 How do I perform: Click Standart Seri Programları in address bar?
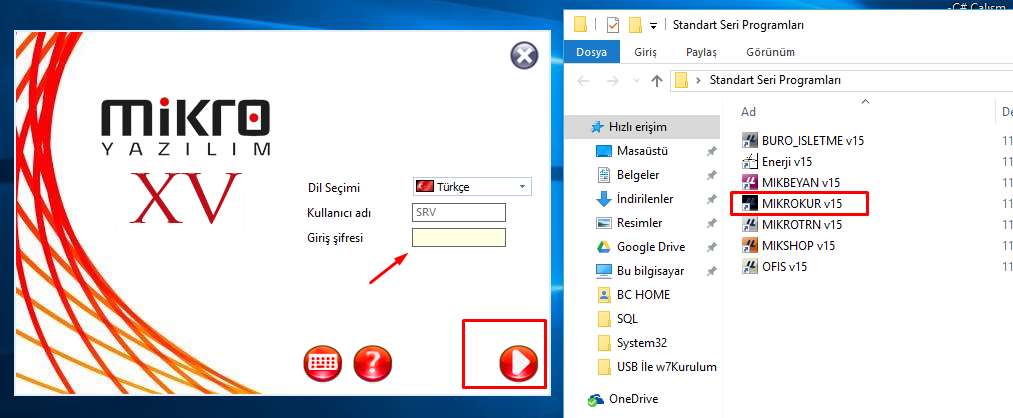click(775, 81)
